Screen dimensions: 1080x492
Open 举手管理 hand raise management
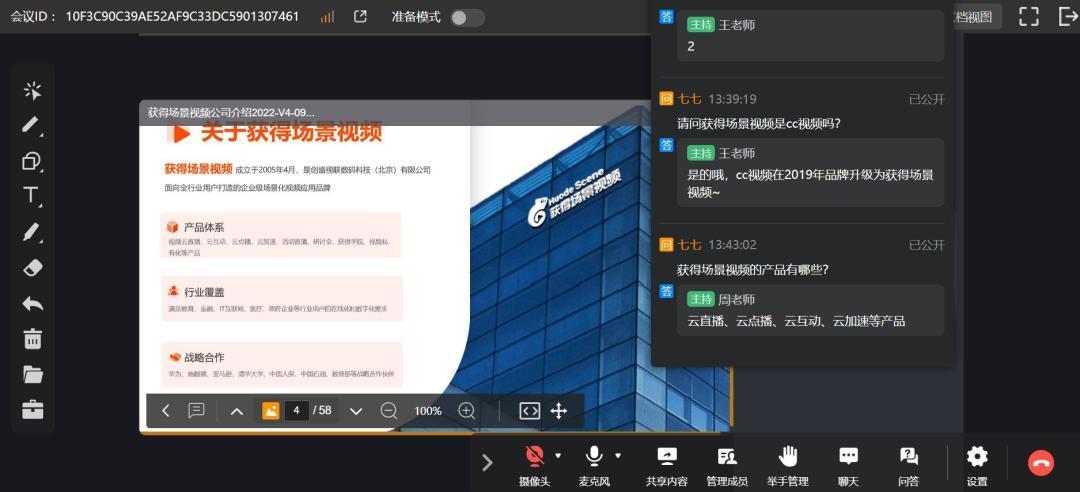click(788, 464)
